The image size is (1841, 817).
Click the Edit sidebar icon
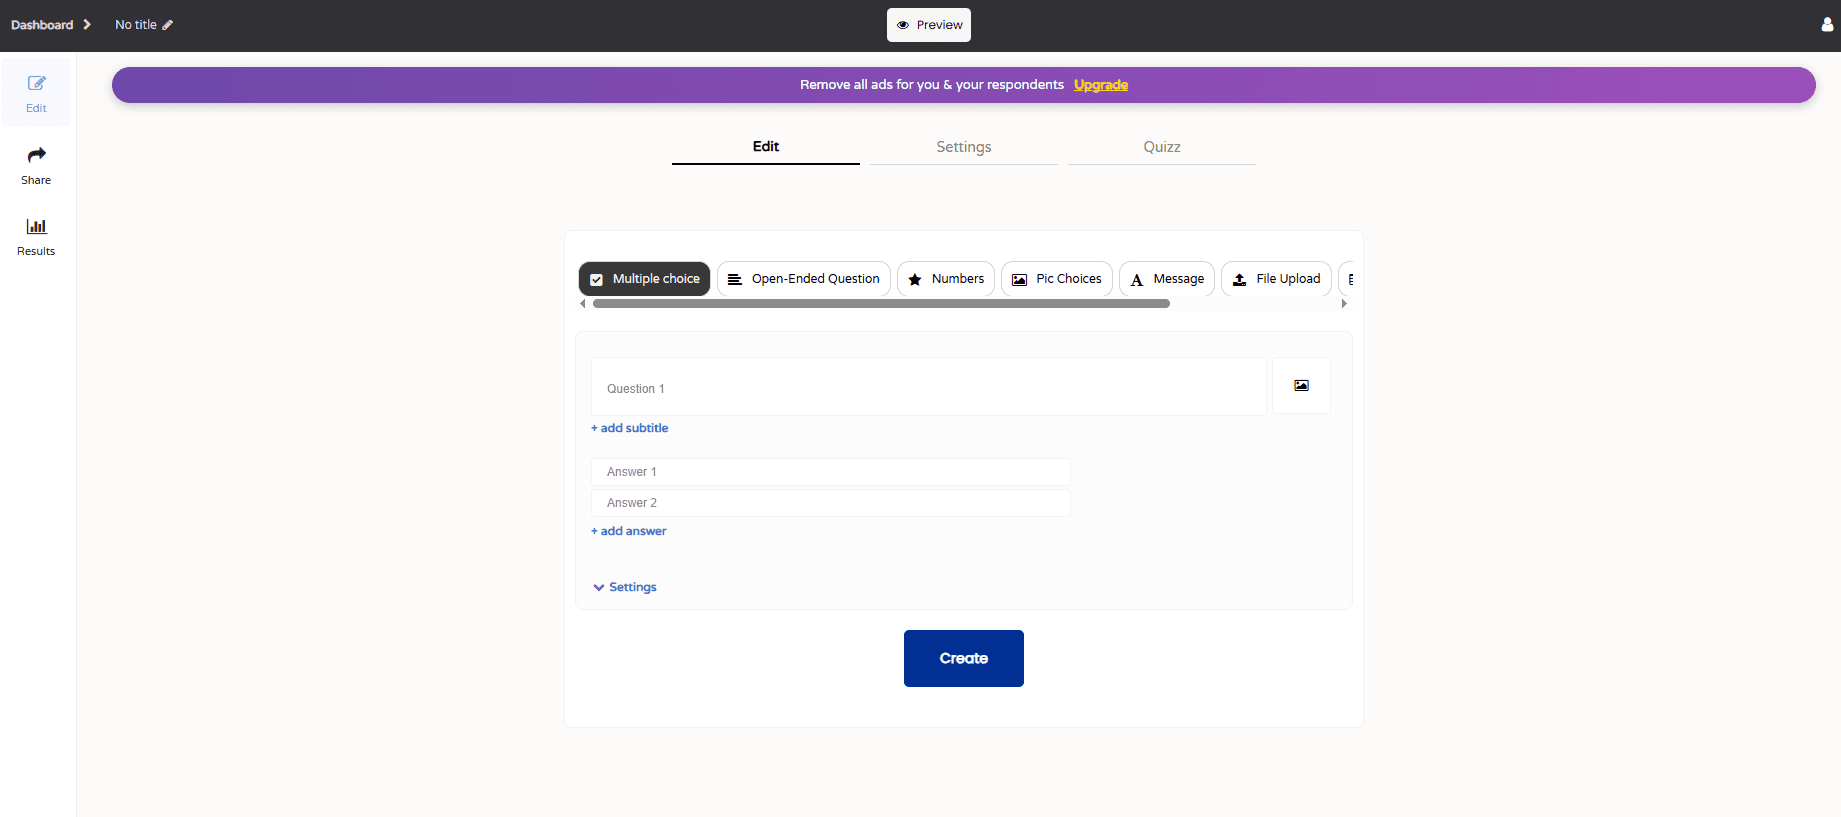point(36,84)
